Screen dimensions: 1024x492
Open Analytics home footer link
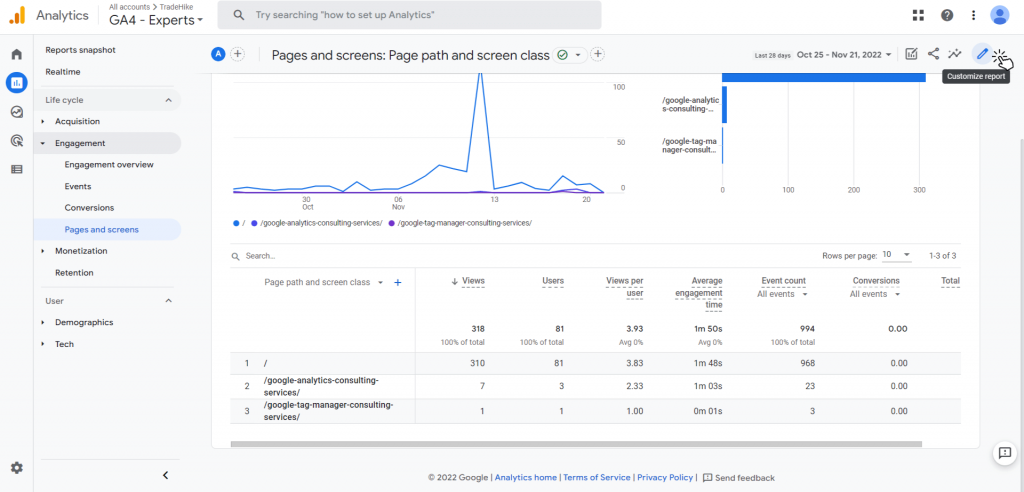(x=526, y=478)
